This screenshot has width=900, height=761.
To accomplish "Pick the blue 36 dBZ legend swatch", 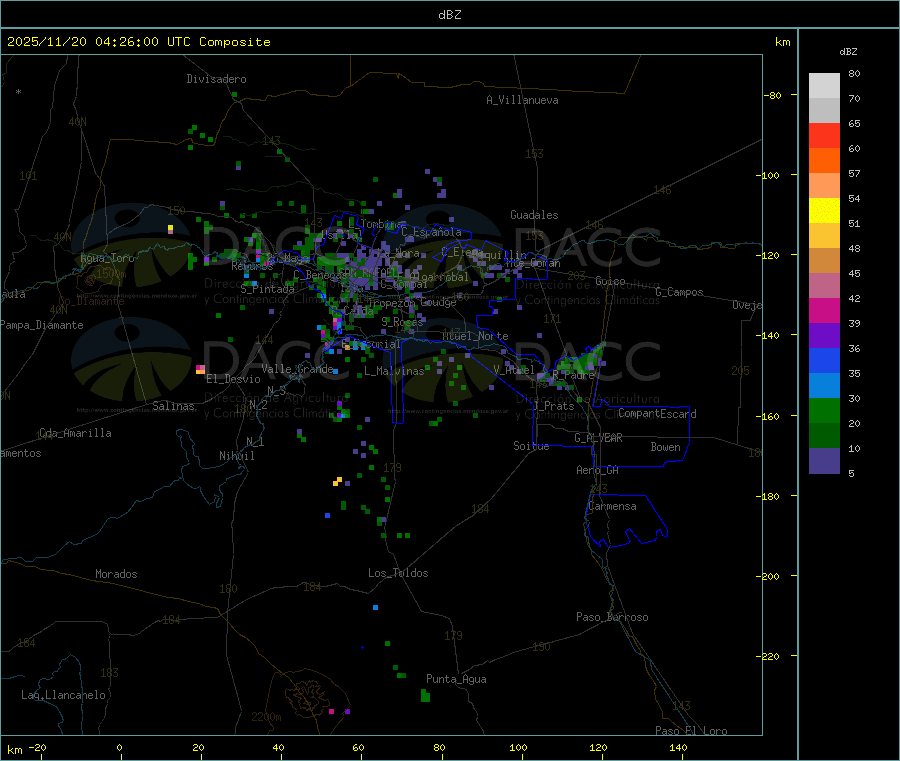I will tap(824, 360).
